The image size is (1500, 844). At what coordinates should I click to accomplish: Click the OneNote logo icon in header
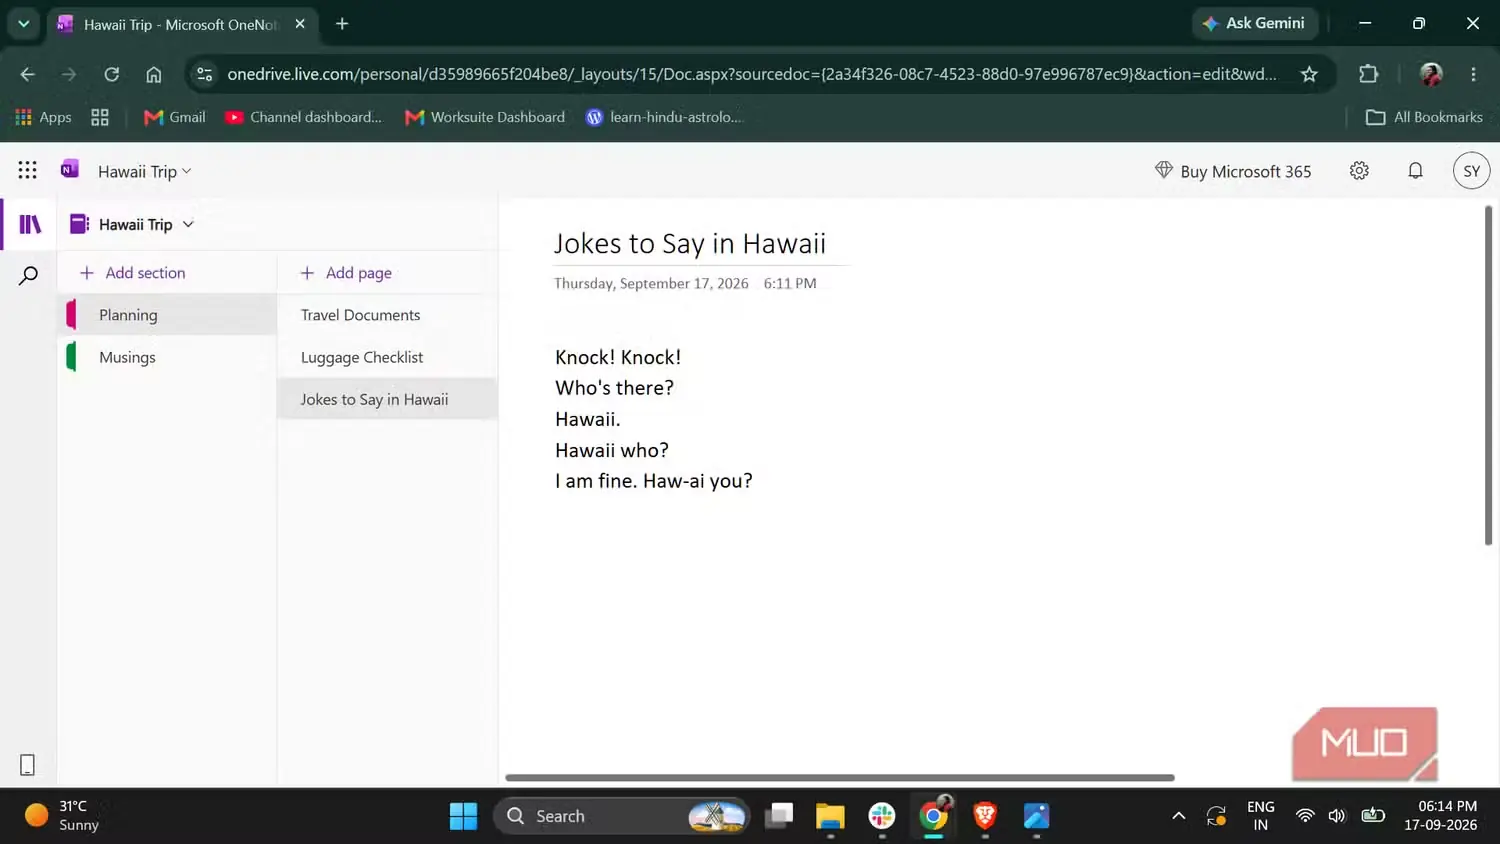click(x=69, y=169)
